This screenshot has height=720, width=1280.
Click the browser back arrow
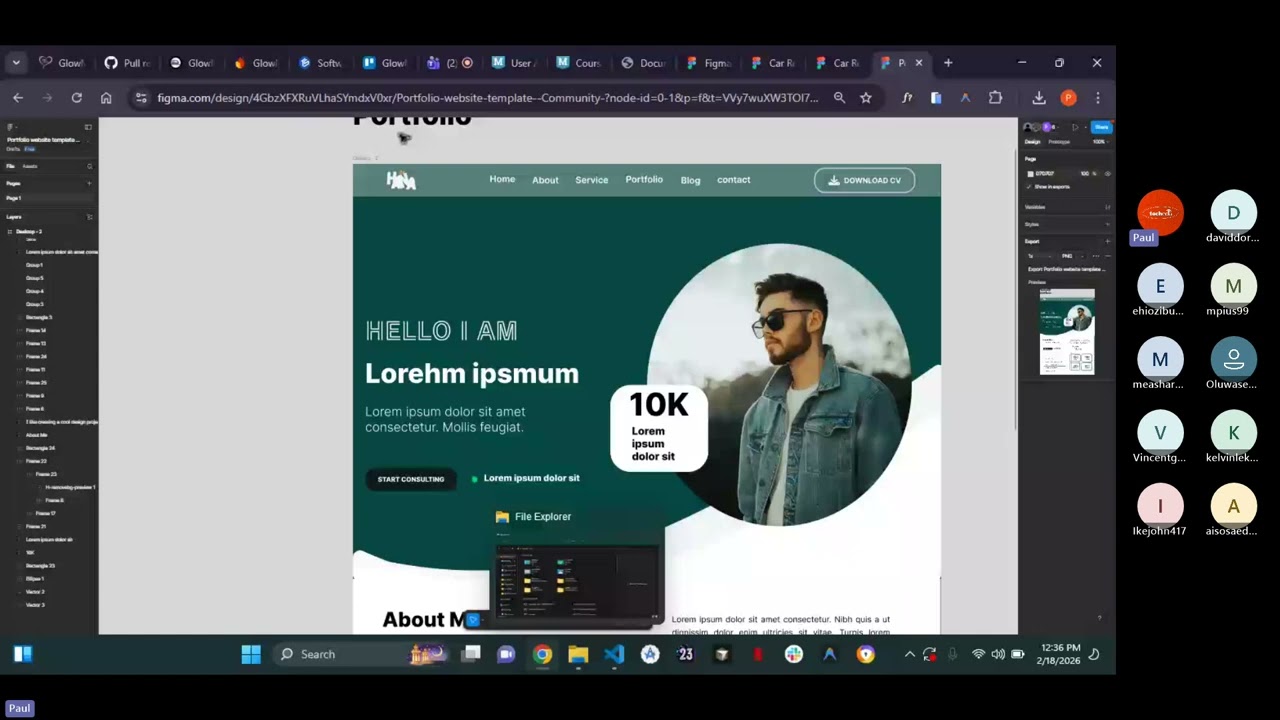[x=18, y=97]
